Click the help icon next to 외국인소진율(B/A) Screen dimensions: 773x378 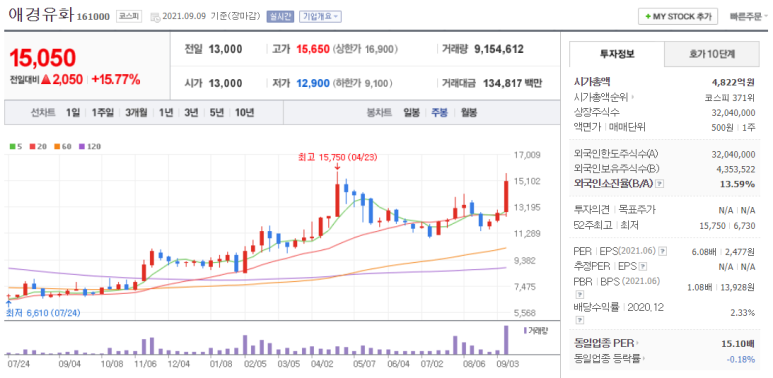(x=660, y=184)
